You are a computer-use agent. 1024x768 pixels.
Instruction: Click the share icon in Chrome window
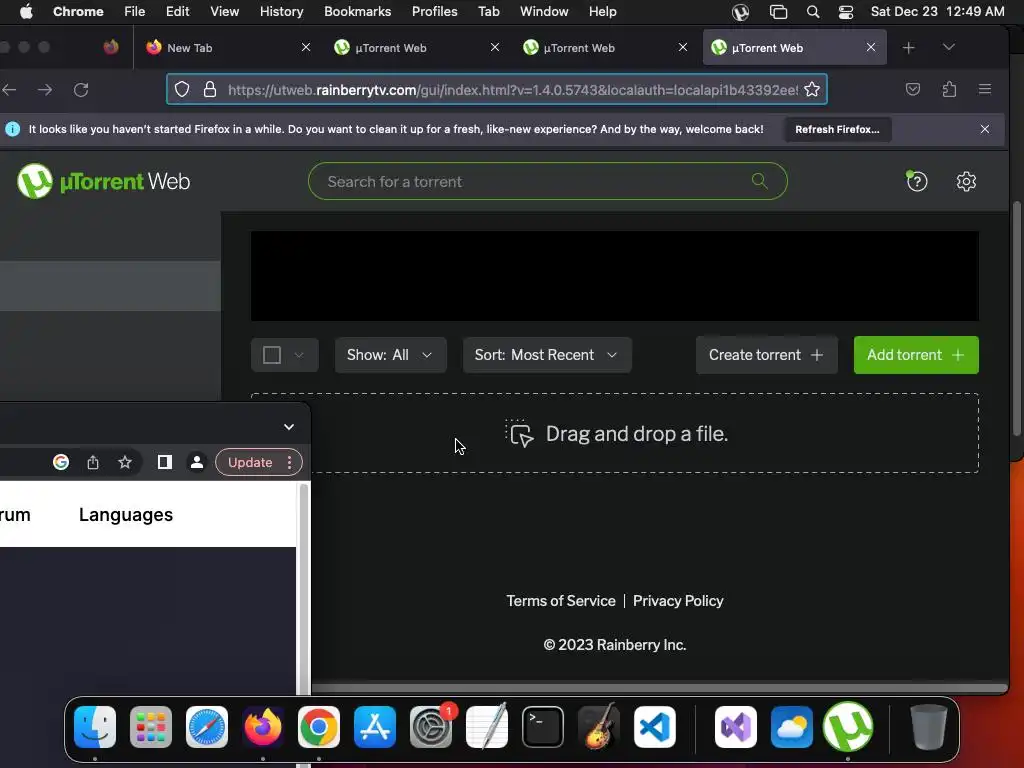[x=93, y=462]
